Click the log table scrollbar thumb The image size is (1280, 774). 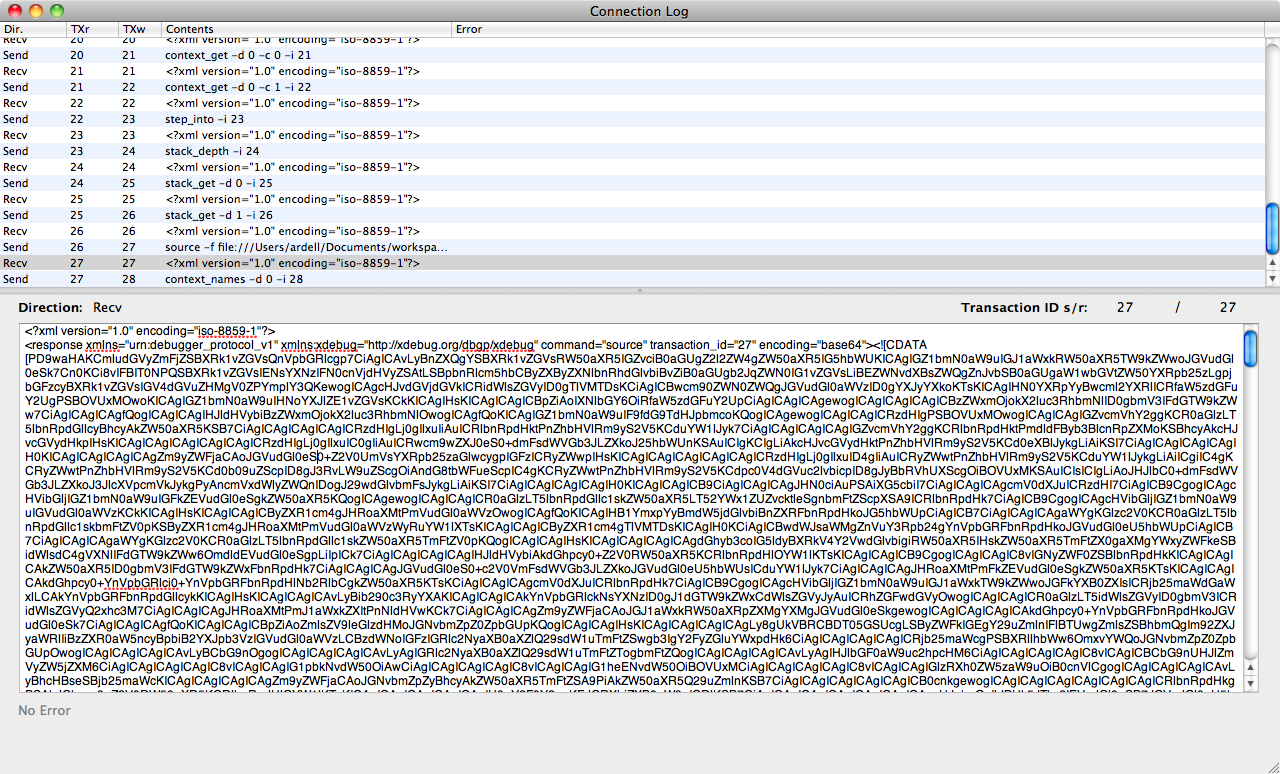coord(1272,229)
